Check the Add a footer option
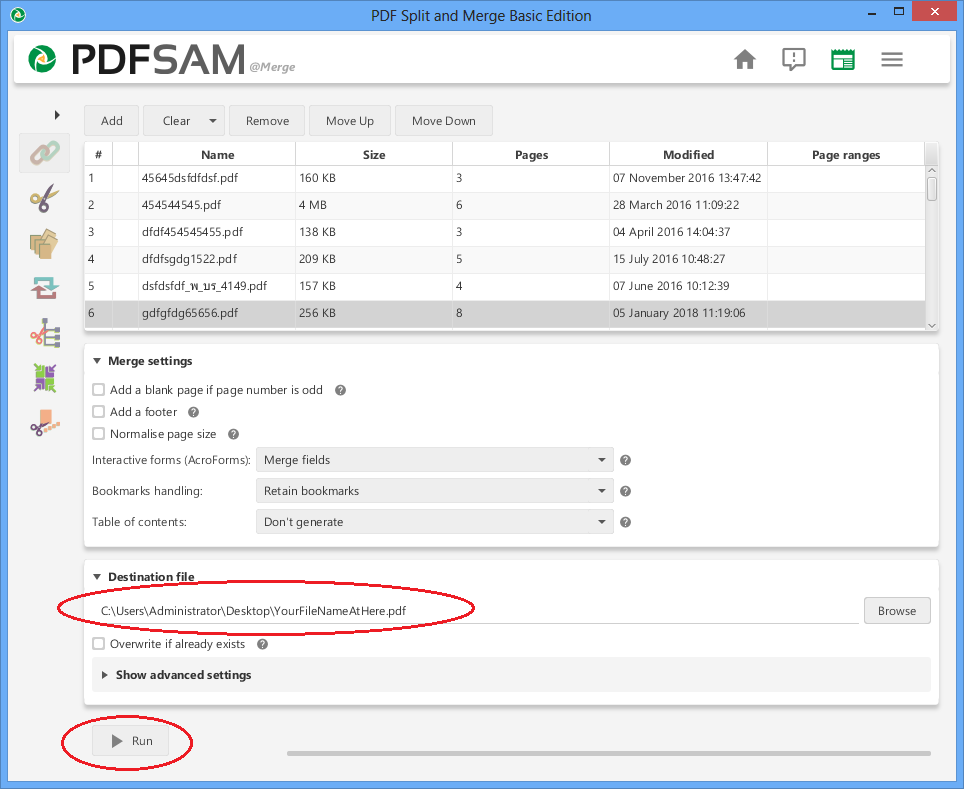 [x=98, y=411]
